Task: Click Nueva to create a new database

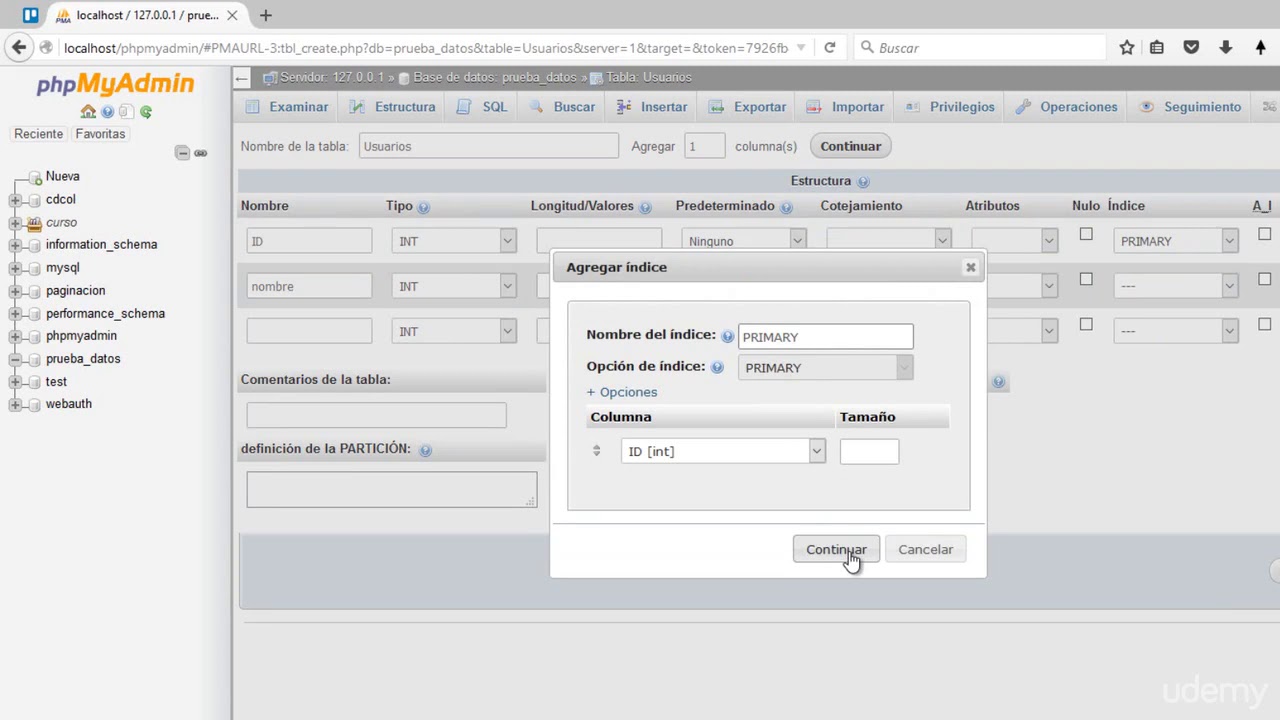Action: [x=62, y=177]
